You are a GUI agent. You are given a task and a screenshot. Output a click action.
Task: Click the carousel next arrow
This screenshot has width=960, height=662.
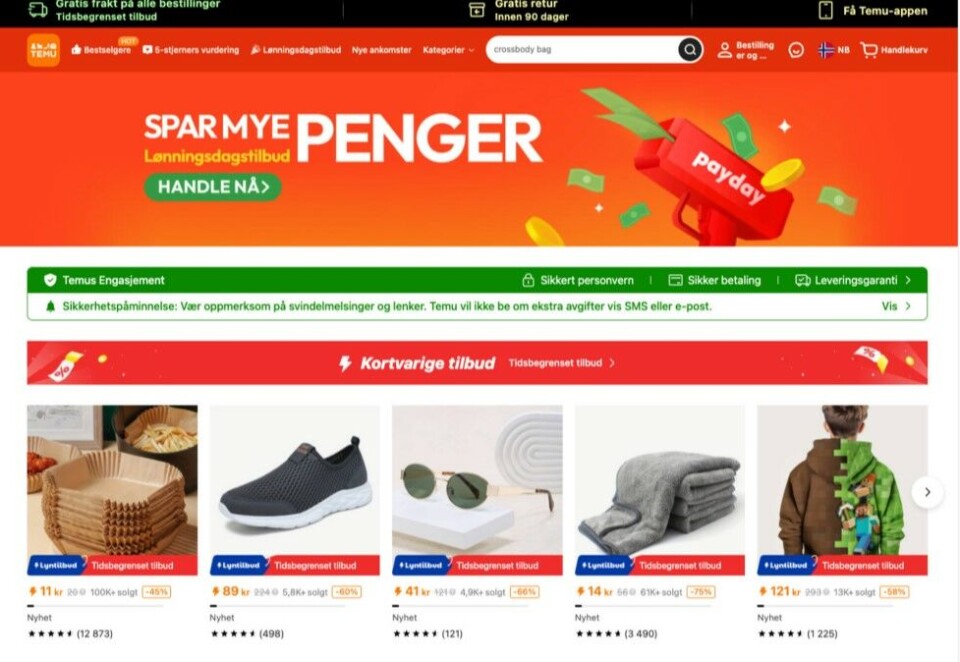coord(927,492)
